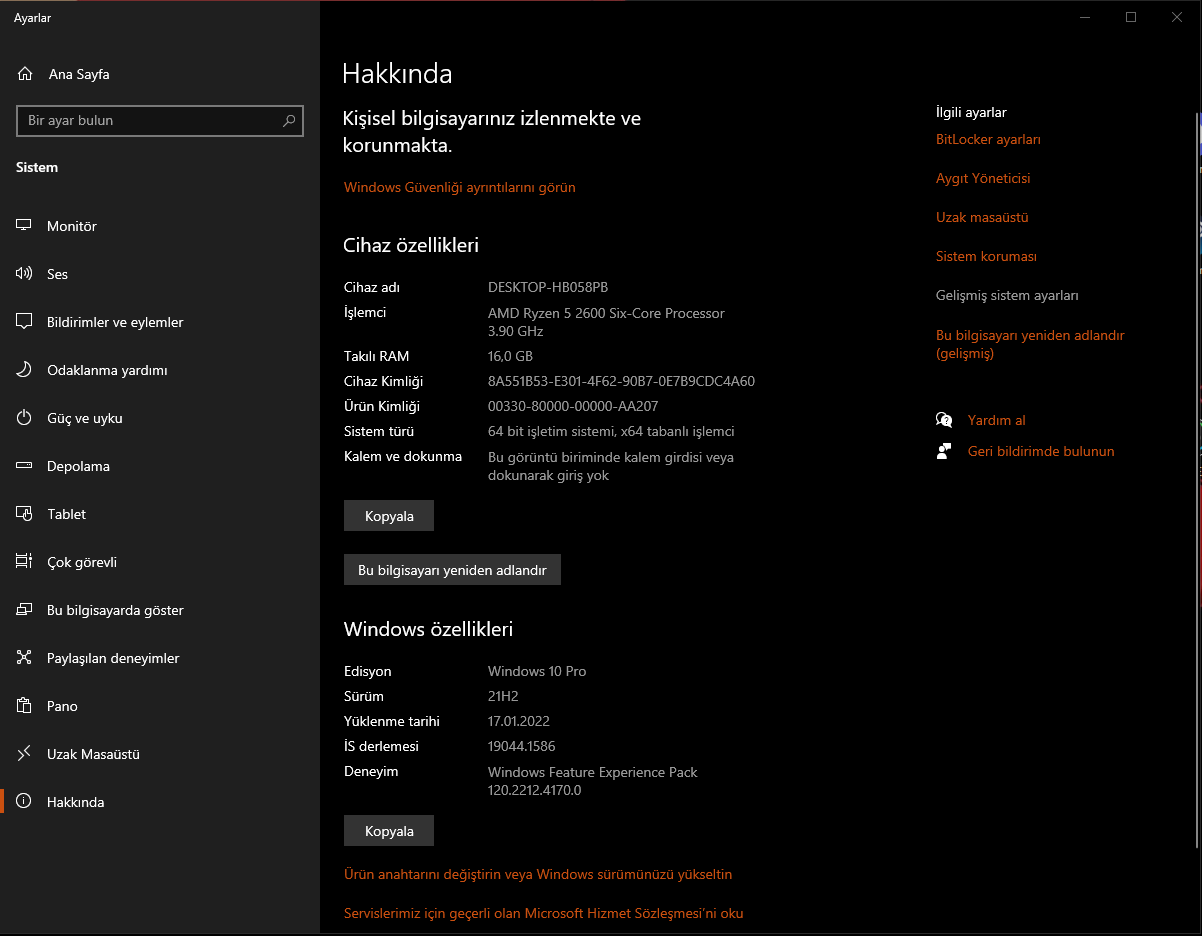The image size is (1202, 936).
Task: Click Geri bildirimde bulunun link
Action: [1040, 452]
